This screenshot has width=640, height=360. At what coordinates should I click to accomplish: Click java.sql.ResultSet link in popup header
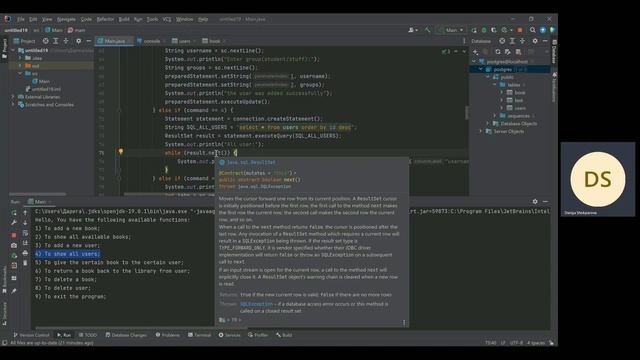[x=251, y=162]
